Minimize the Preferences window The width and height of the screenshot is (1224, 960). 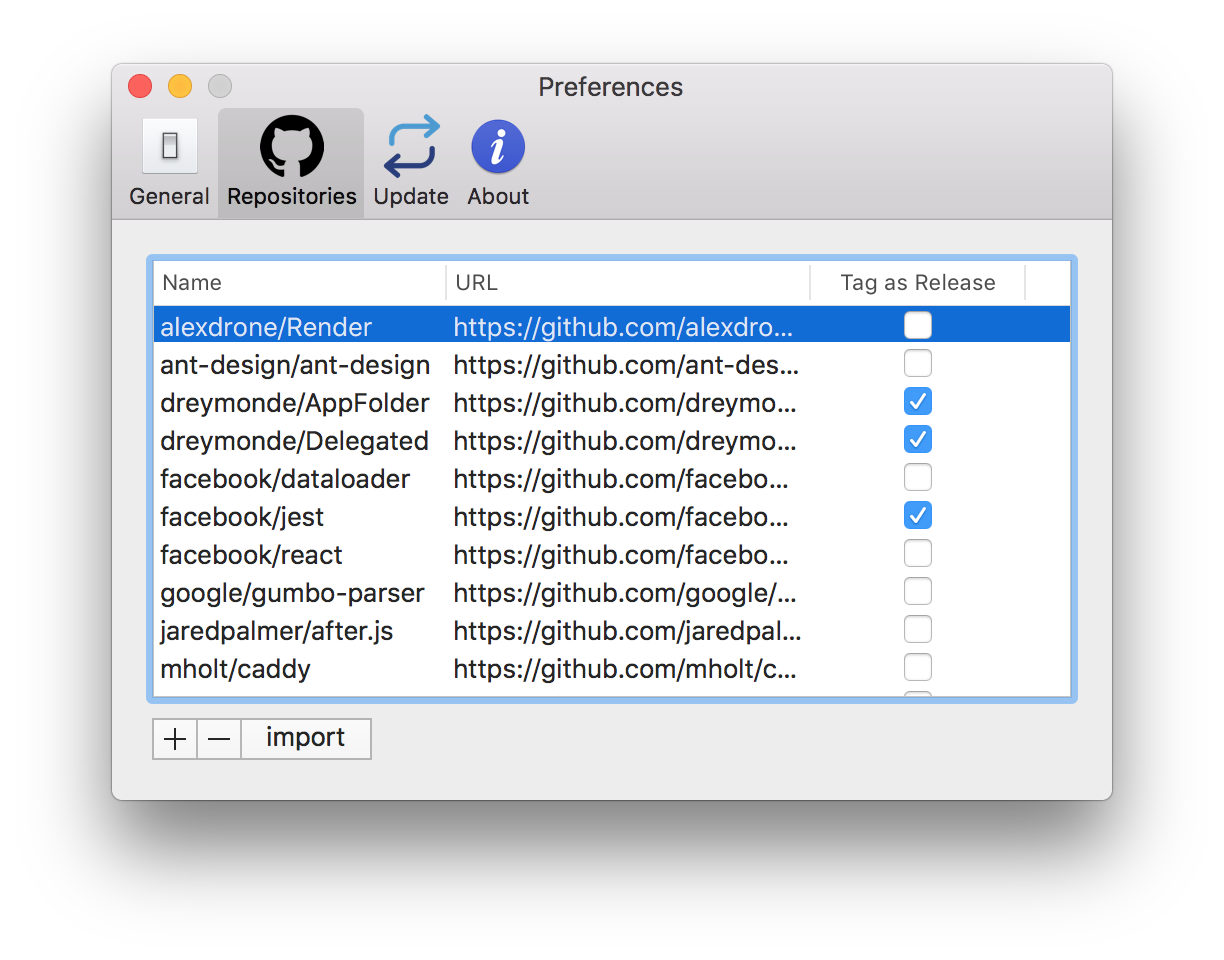(180, 86)
